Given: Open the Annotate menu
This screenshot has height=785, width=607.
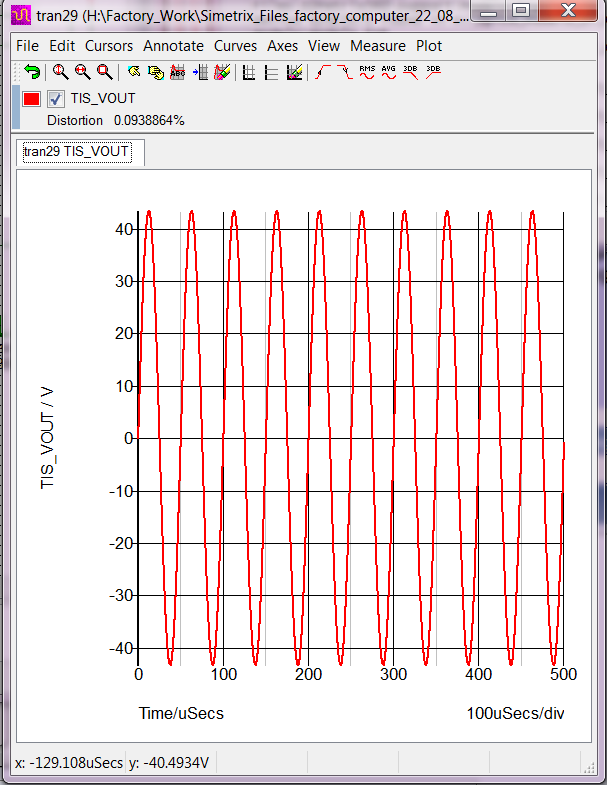Looking at the screenshot, I should pyautogui.click(x=173, y=46).
